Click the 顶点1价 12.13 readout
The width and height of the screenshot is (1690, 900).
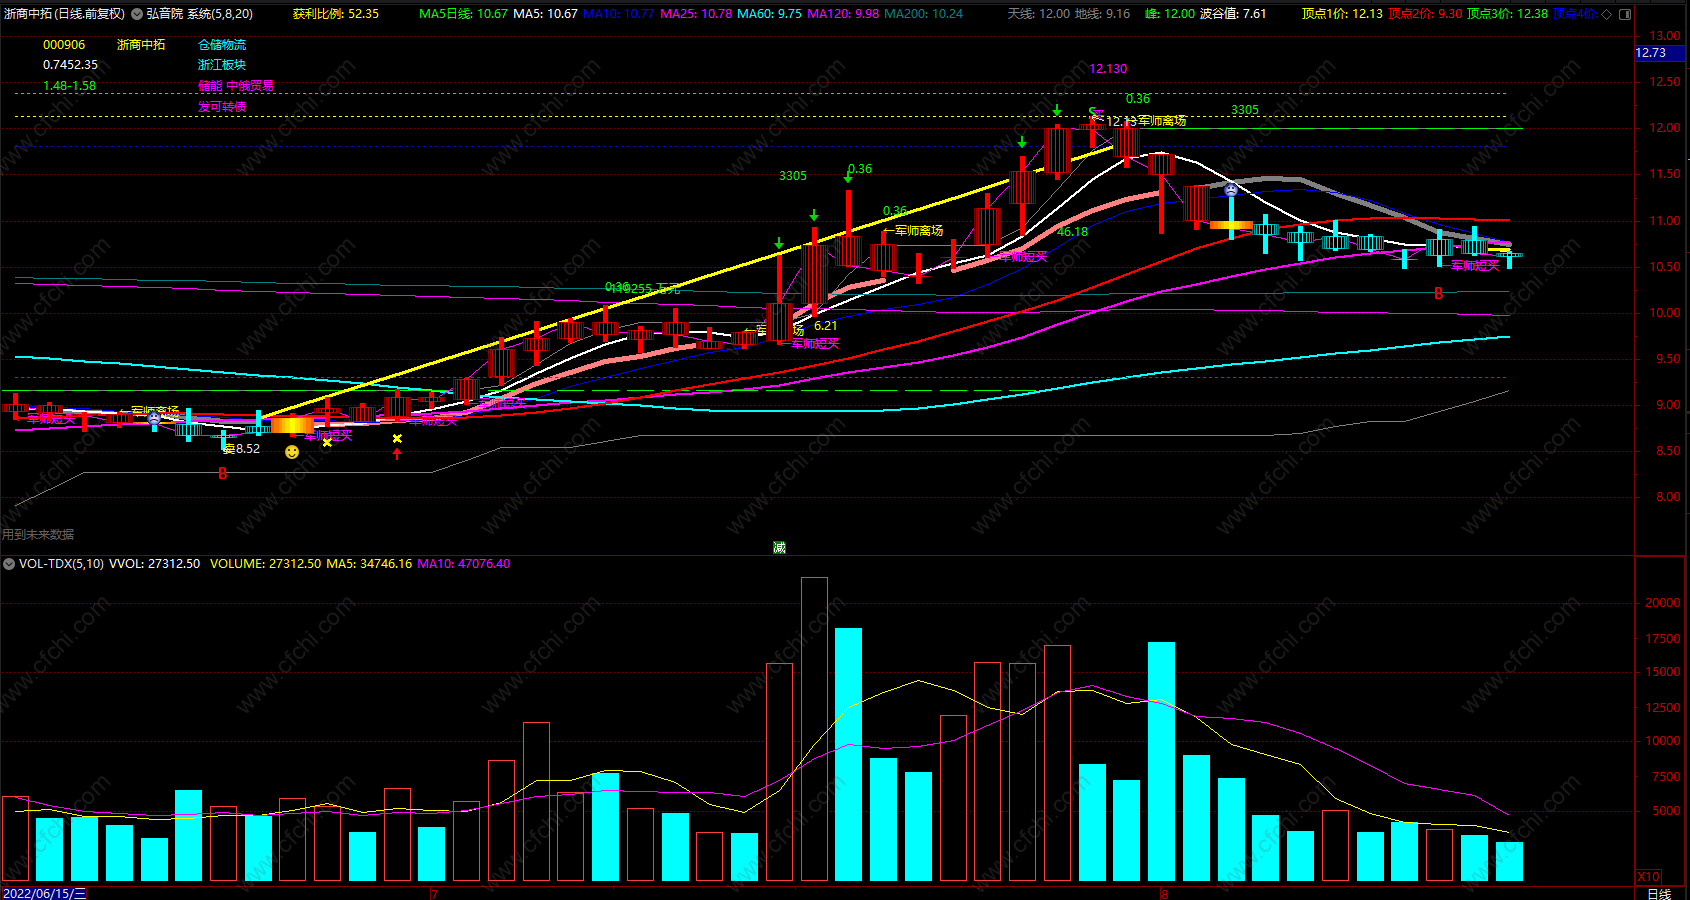click(1342, 14)
